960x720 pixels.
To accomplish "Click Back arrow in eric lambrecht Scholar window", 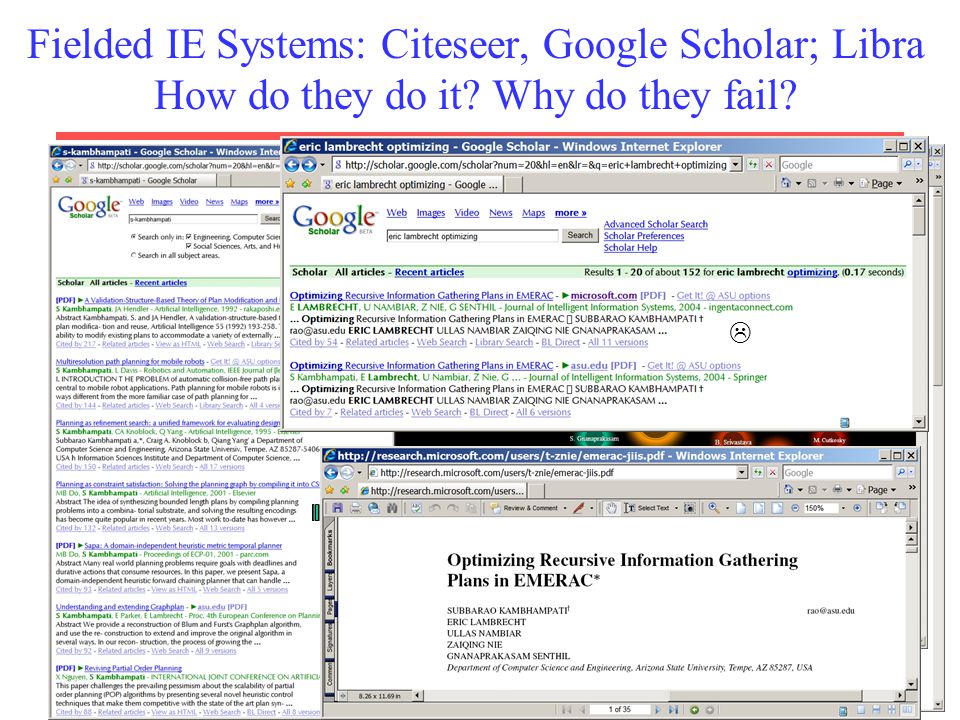I will (x=292, y=164).
